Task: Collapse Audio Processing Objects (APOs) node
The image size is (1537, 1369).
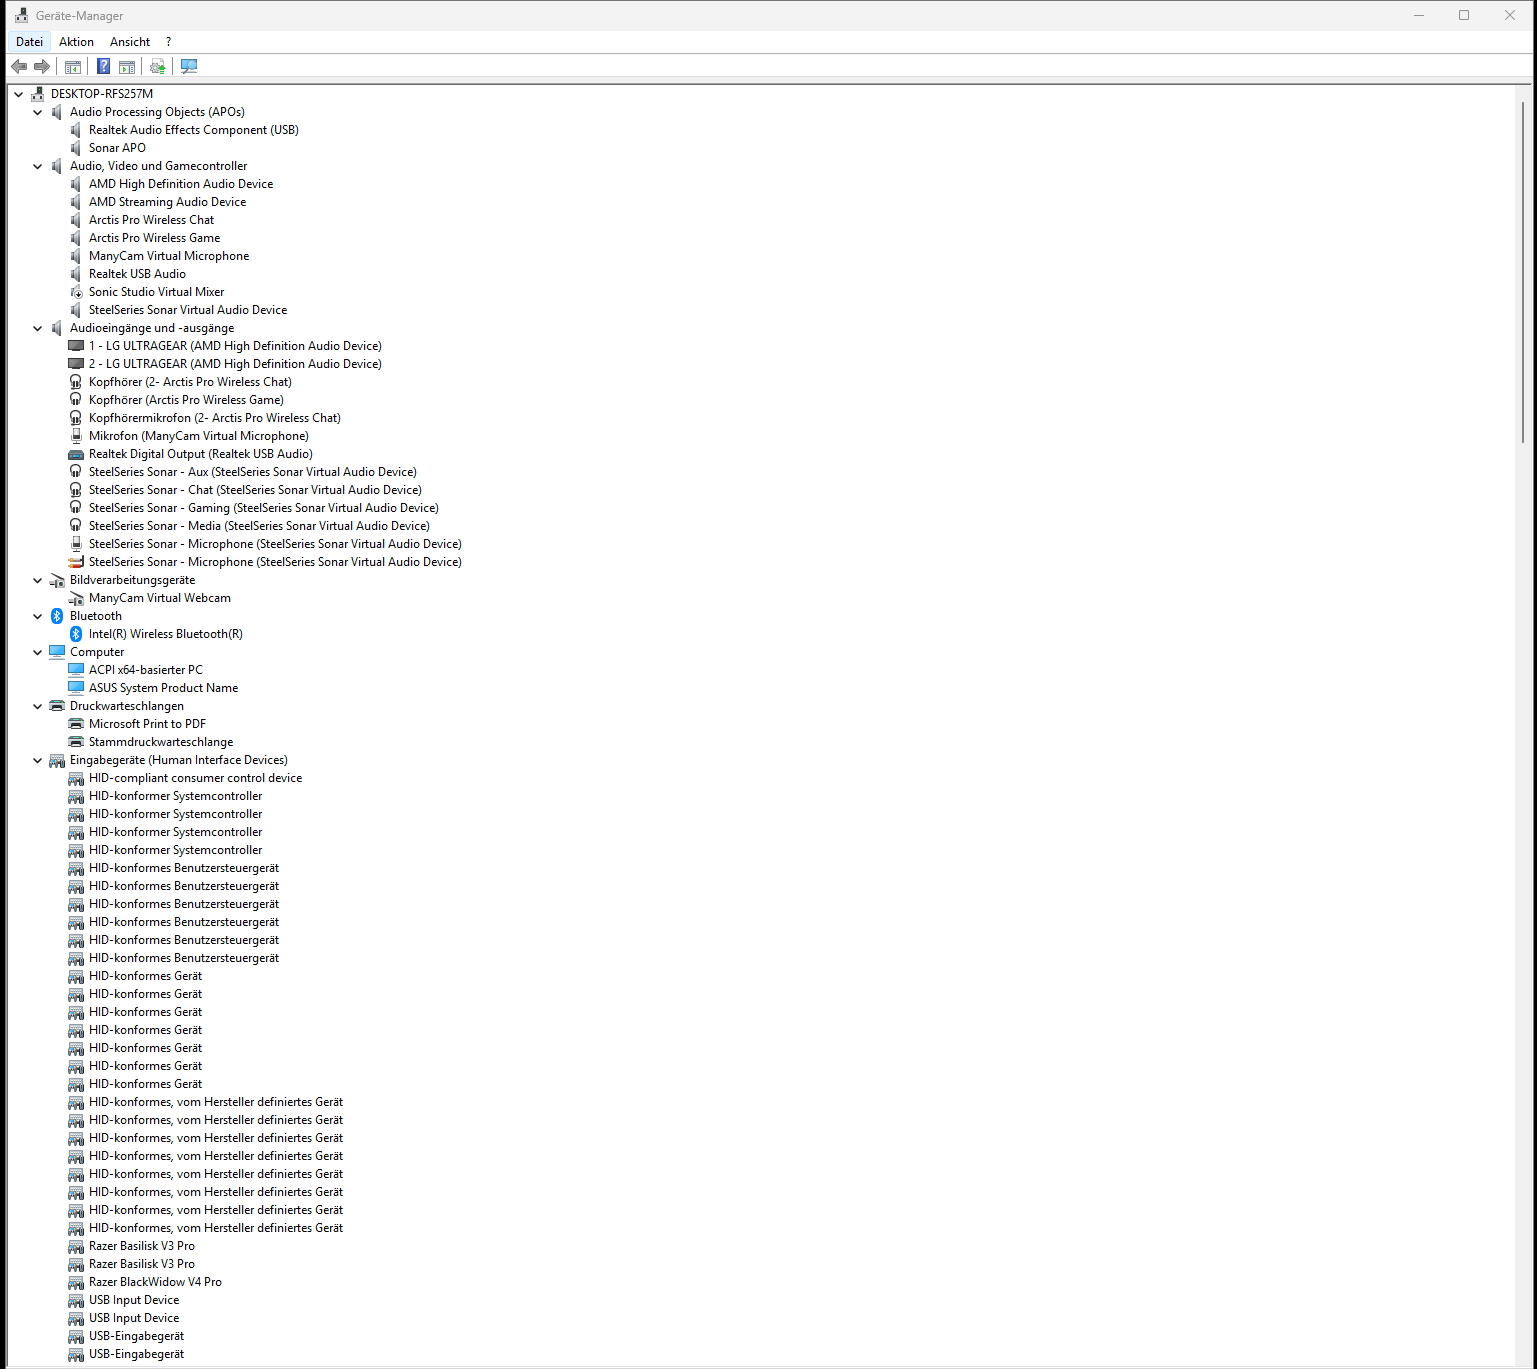Action: pos(38,112)
